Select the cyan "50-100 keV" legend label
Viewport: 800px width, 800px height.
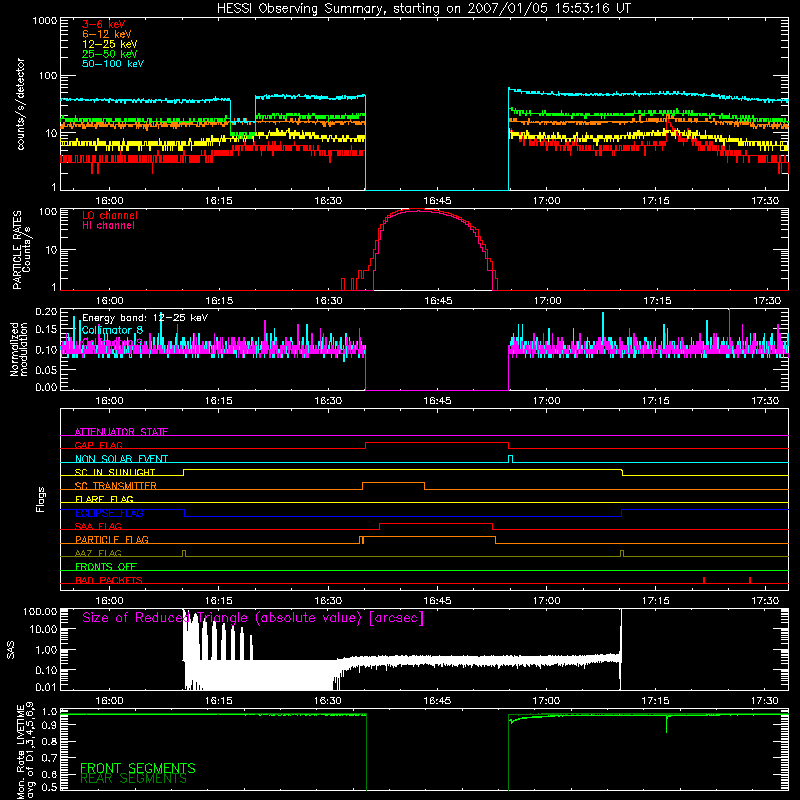pyautogui.click(x=113, y=64)
